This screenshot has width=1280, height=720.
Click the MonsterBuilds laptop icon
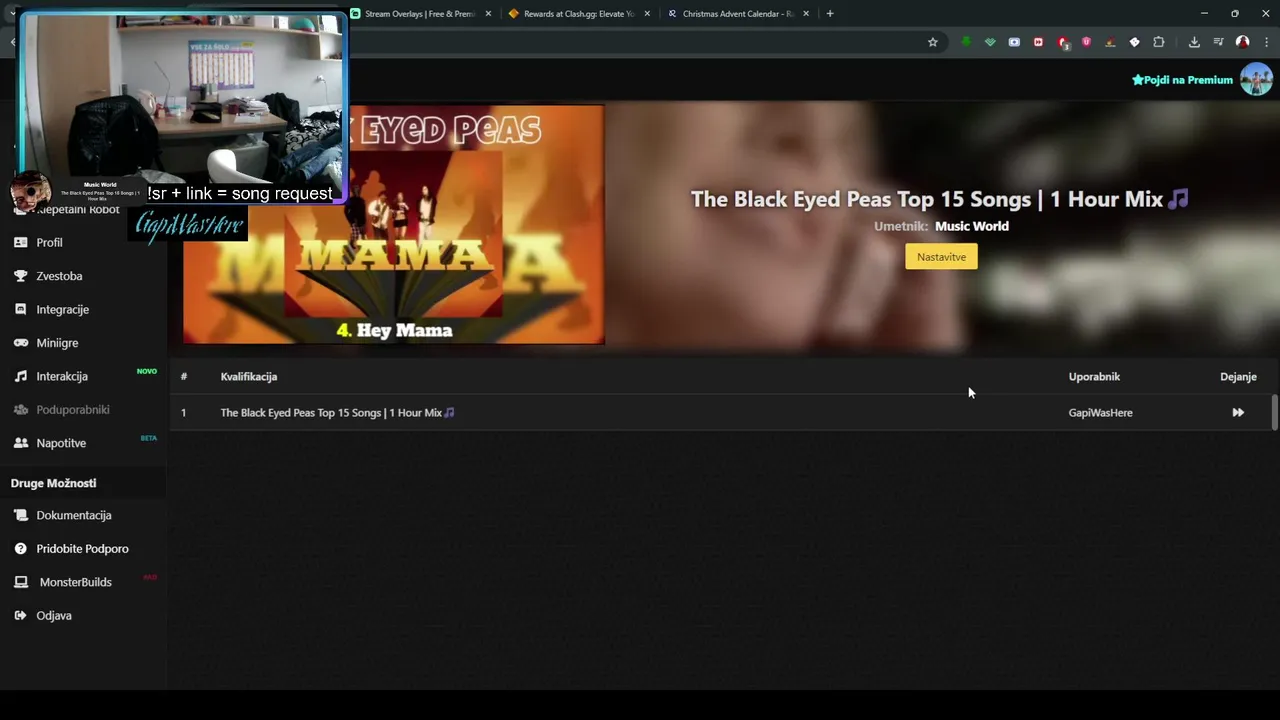tap(20, 582)
